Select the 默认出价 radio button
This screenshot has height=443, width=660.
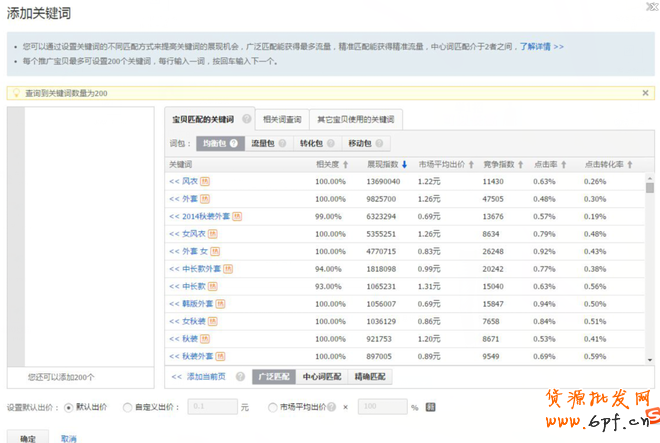pyautogui.click(x=69, y=407)
